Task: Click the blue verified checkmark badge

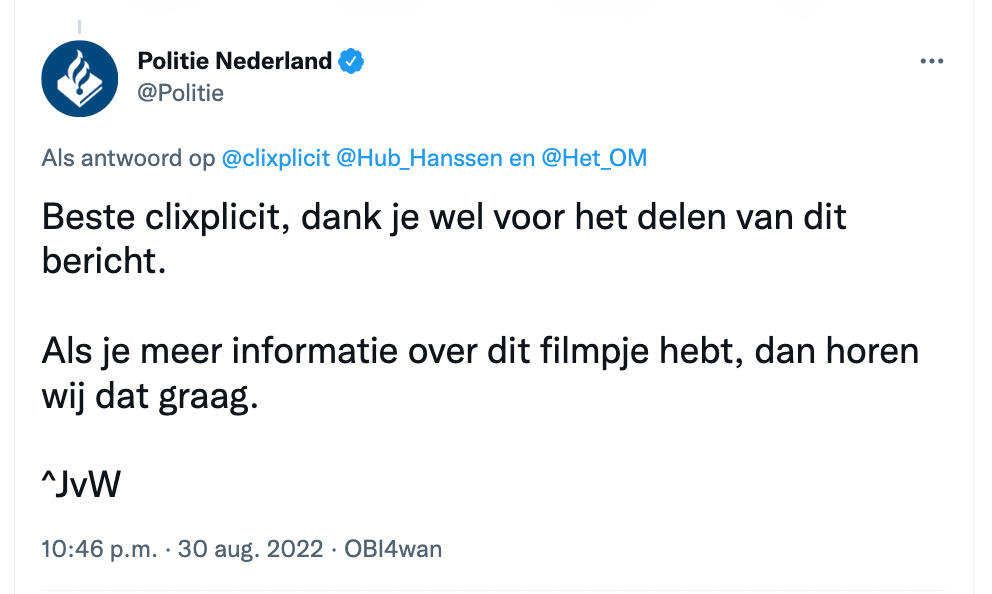Action: pyautogui.click(x=350, y=61)
